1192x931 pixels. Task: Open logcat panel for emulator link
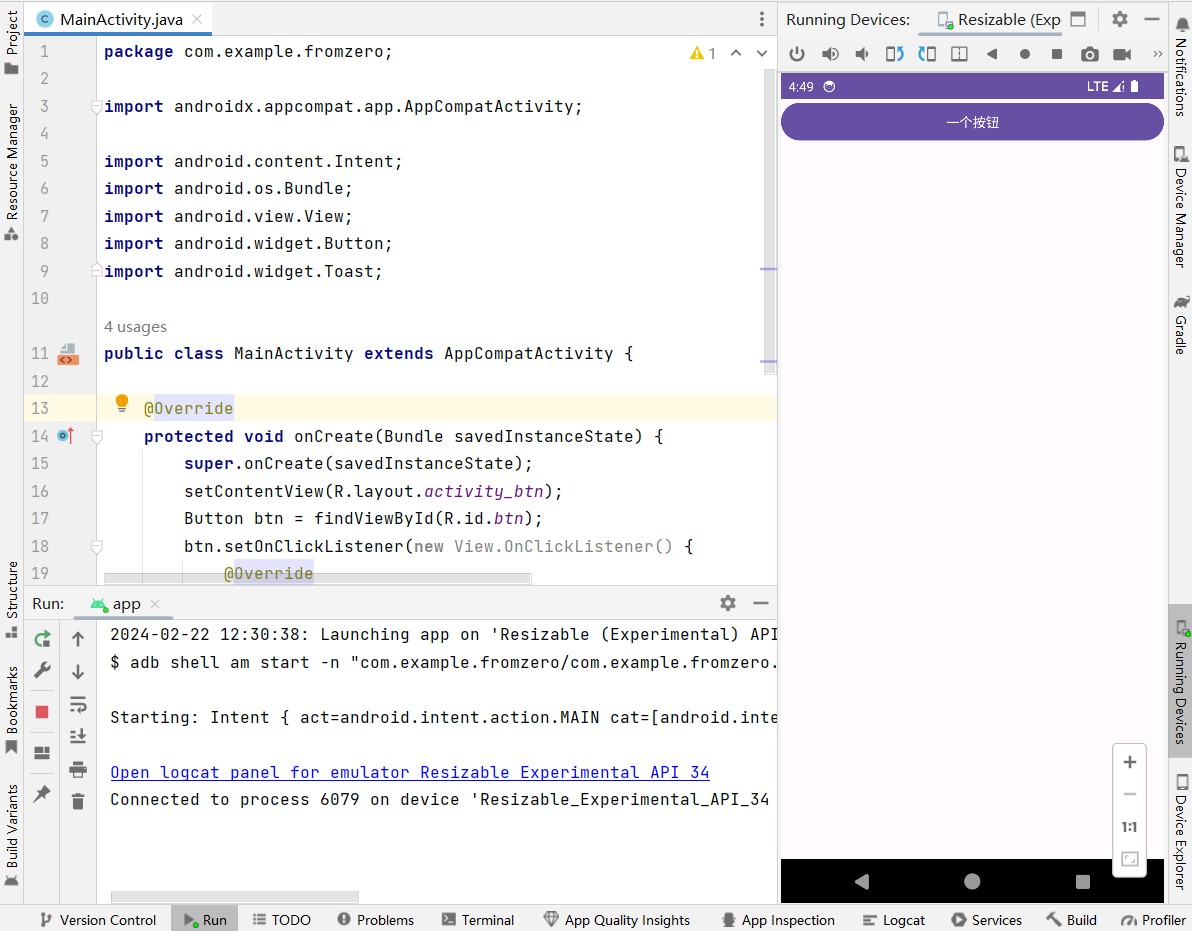coord(409,772)
